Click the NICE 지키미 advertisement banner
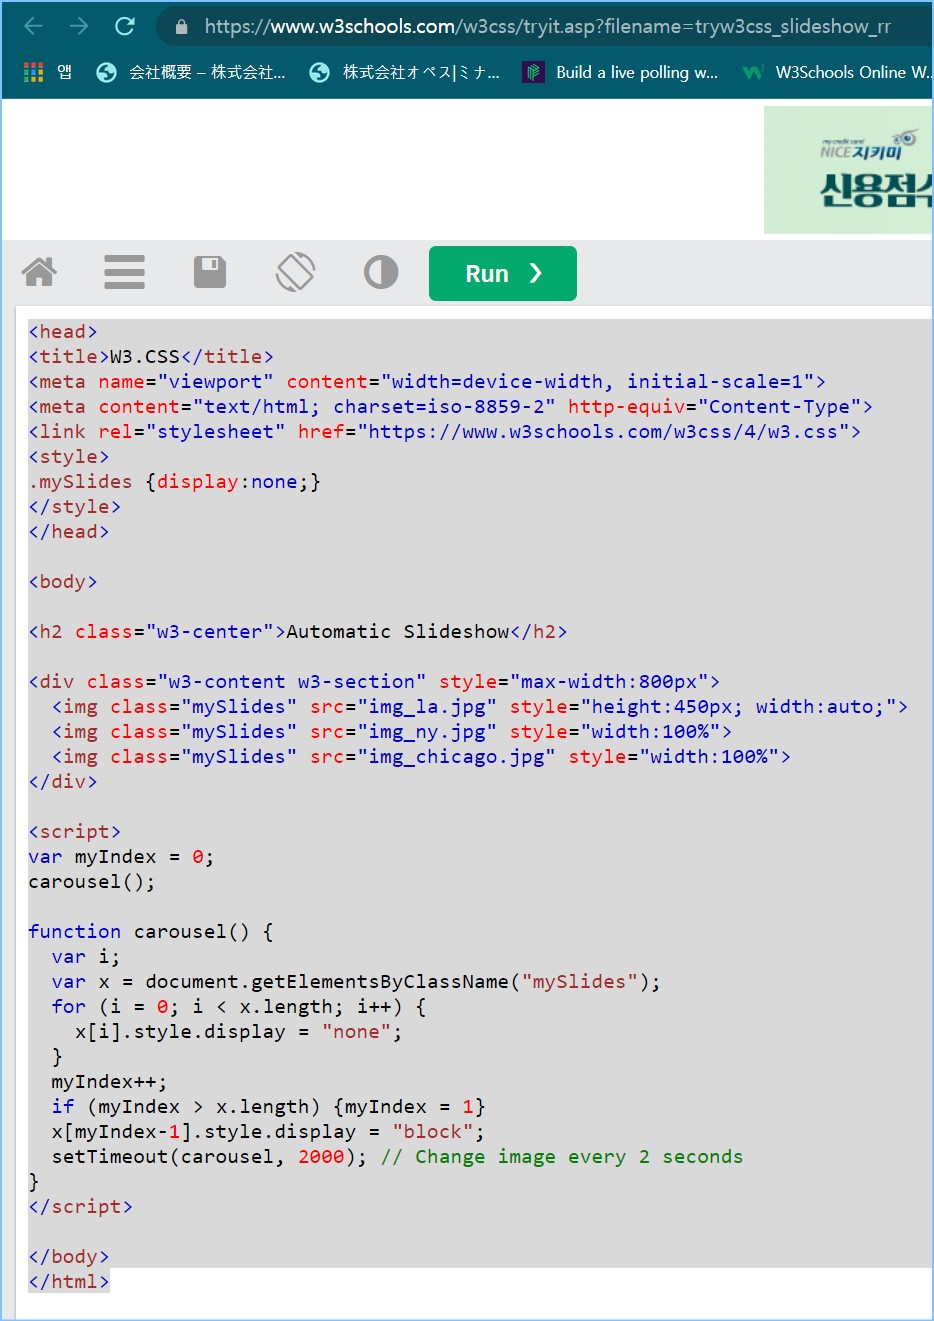Viewport: 934px width, 1321px height. coord(848,170)
